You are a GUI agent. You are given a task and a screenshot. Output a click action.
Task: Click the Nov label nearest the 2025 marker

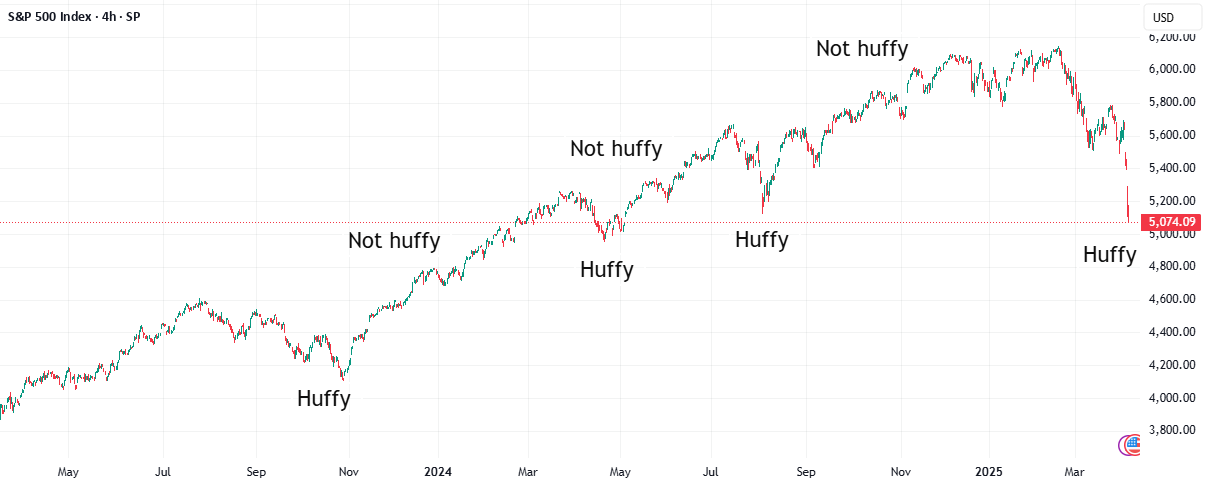click(x=900, y=470)
